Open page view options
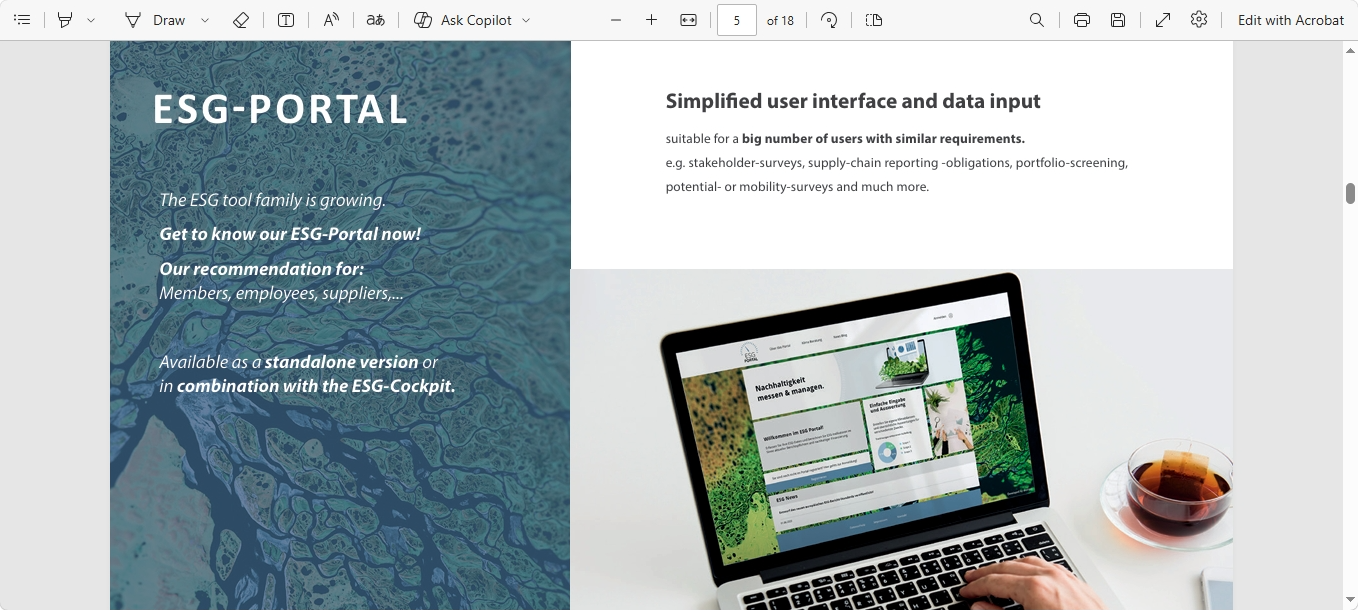 pos(874,20)
